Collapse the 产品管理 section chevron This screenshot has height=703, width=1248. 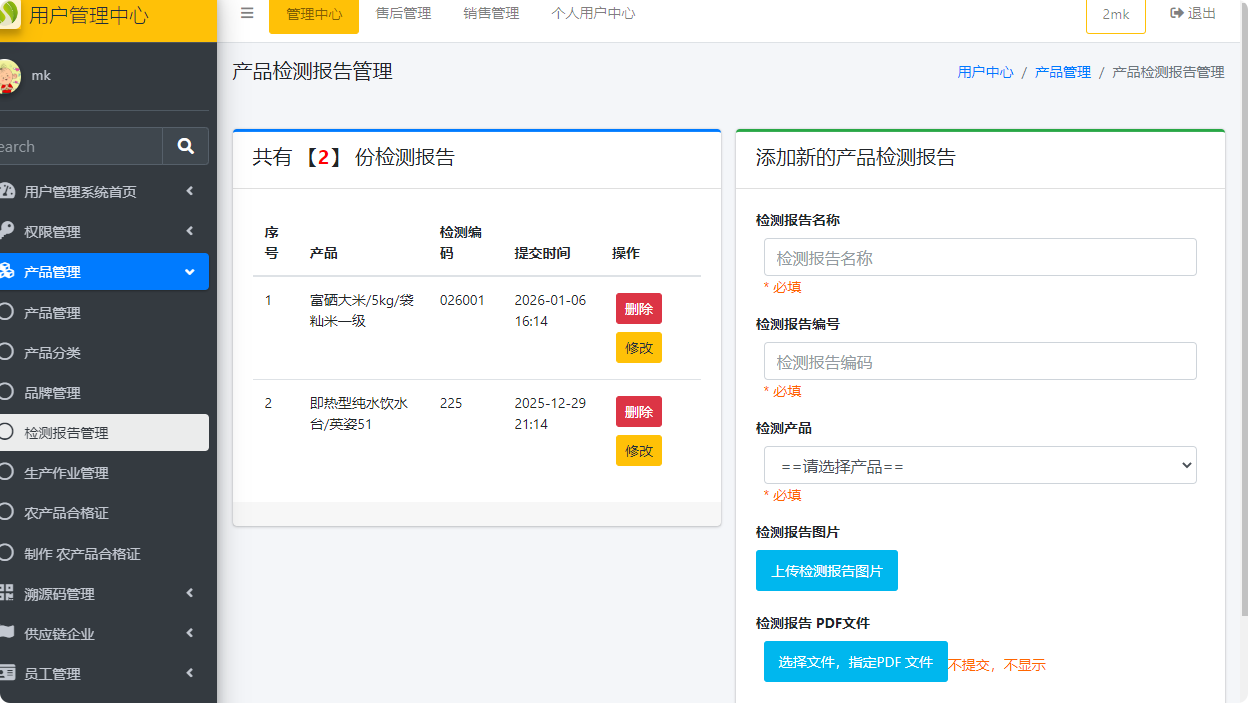189,272
